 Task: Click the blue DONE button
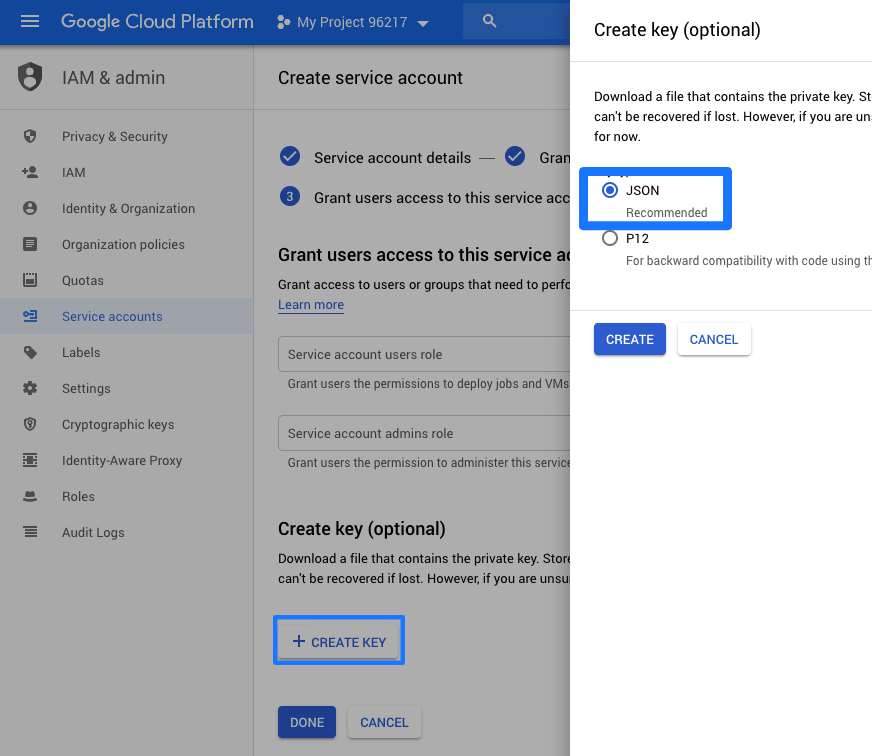[306, 722]
